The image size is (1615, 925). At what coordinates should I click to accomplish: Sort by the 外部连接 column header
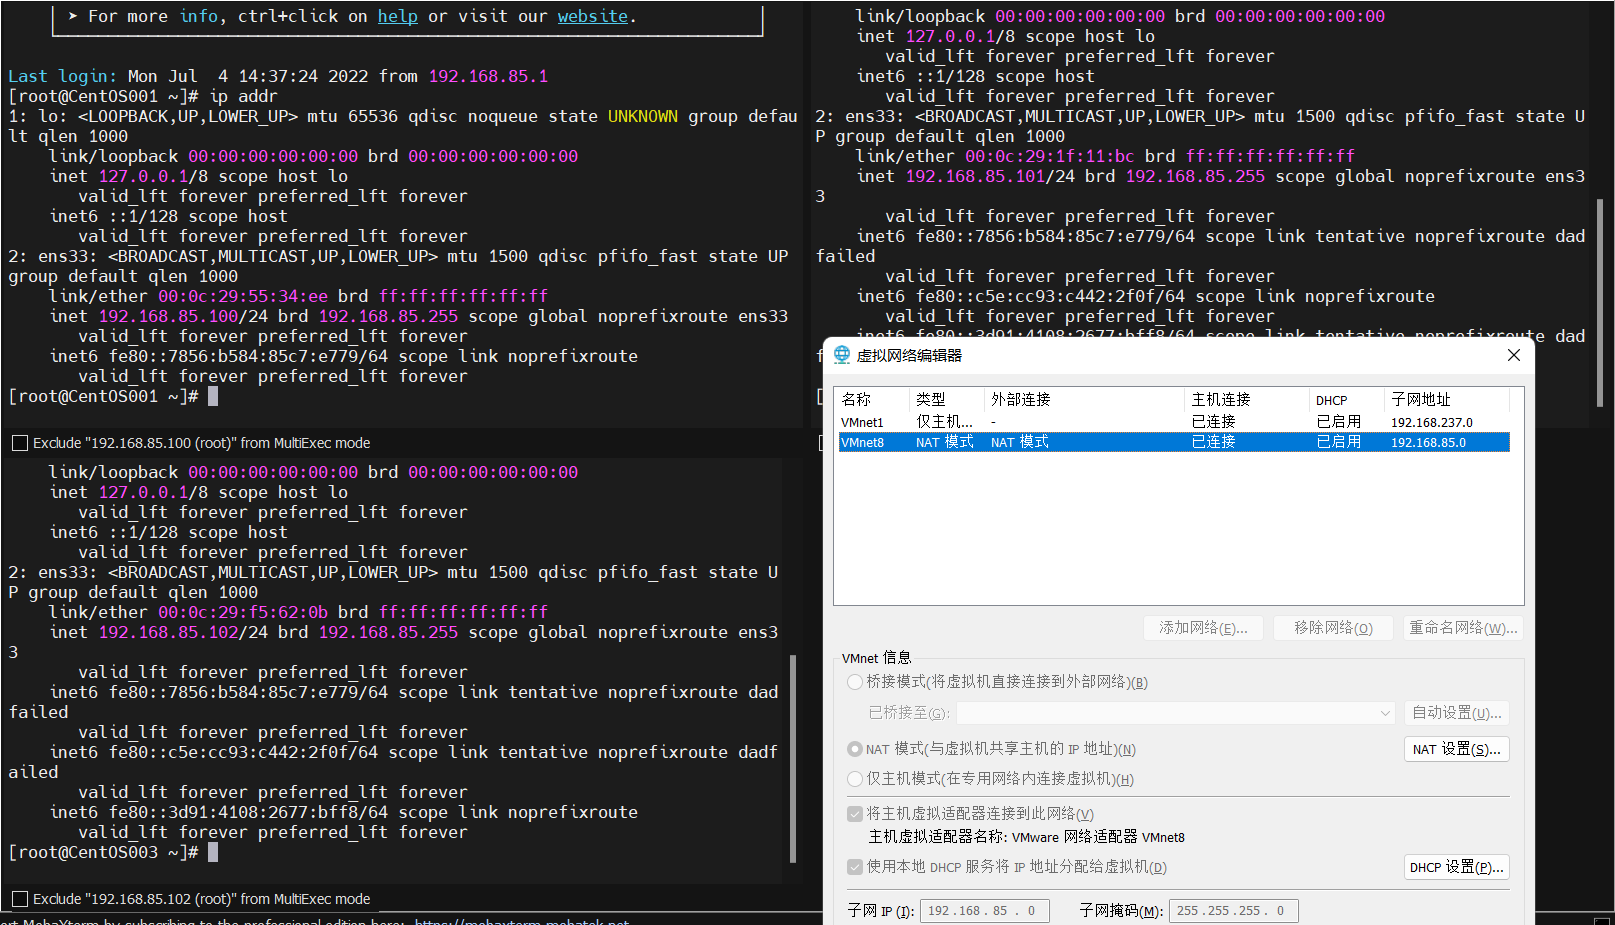1085,400
